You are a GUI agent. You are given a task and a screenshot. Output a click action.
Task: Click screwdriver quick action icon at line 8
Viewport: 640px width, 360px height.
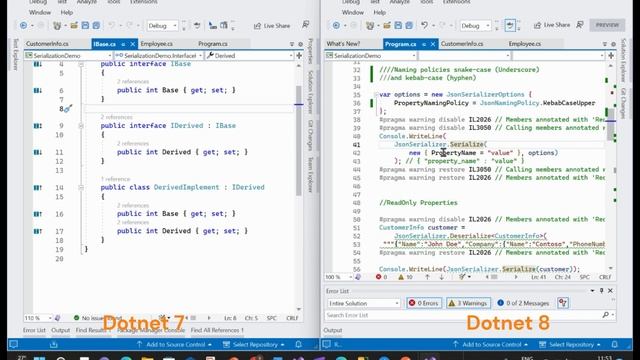pyautogui.click(x=68, y=109)
